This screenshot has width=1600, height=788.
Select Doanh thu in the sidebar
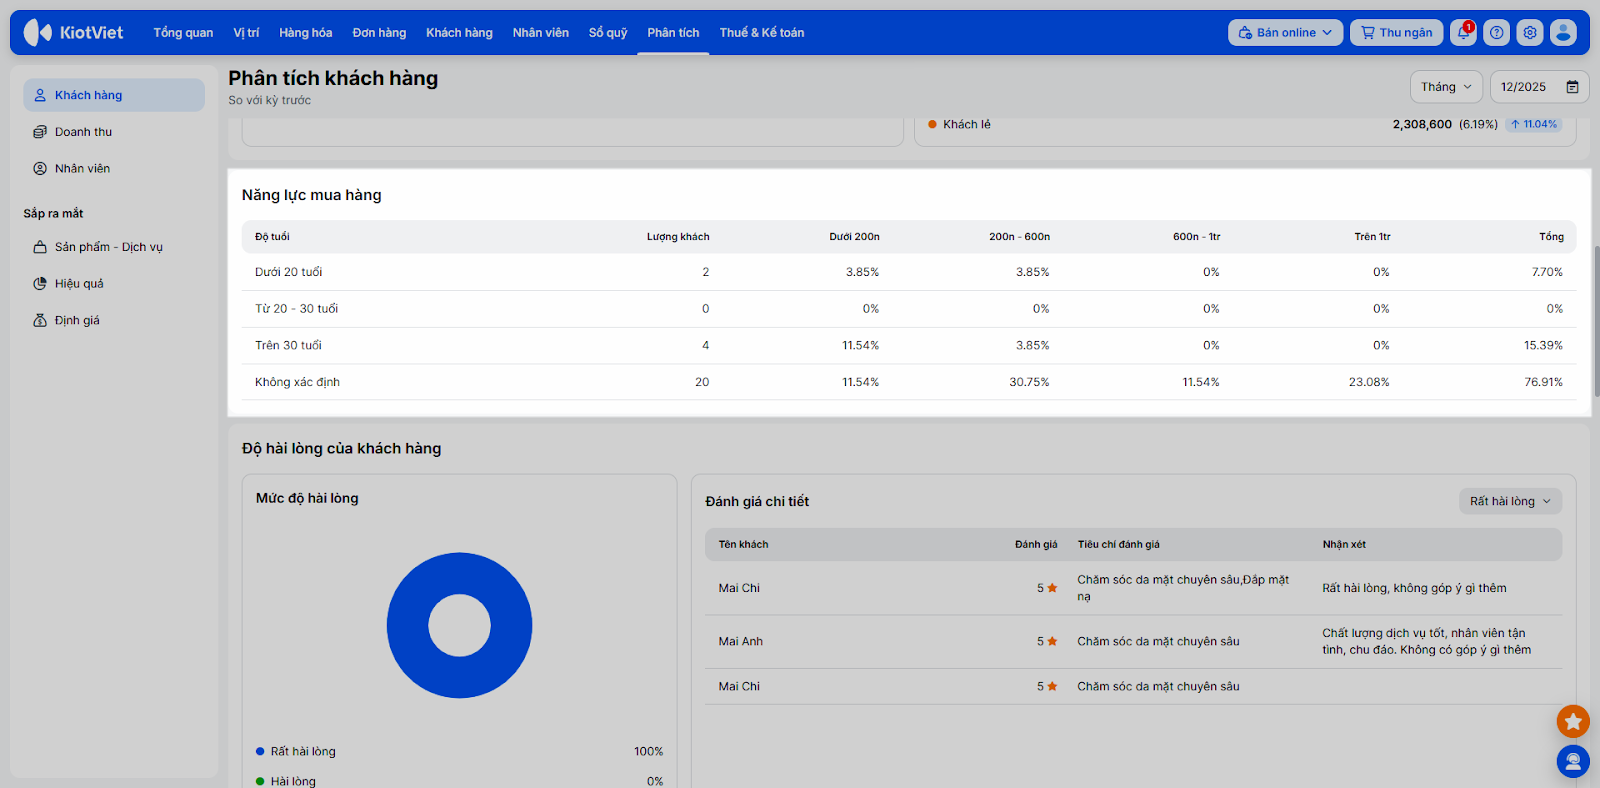(83, 132)
